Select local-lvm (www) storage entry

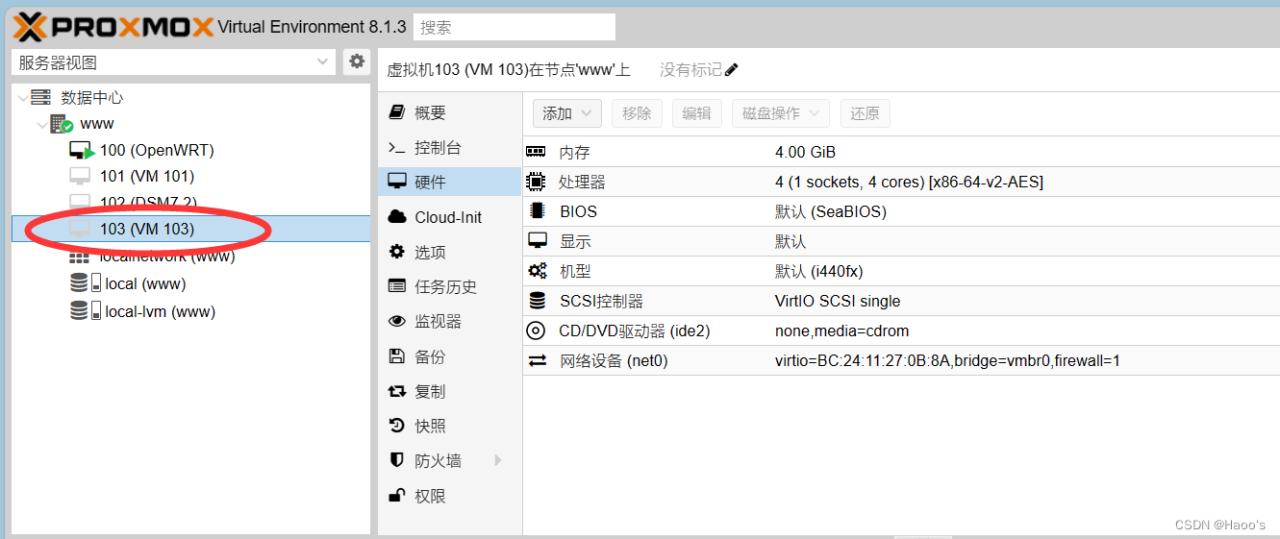(x=160, y=312)
